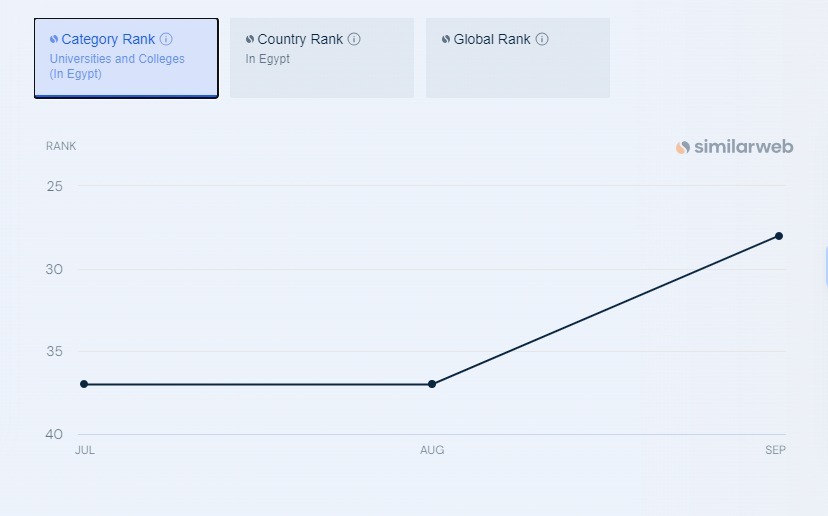The width and height of the screenshot is (828, 516).
Task: Click the RANK axis title
Action: coord(61,146)
